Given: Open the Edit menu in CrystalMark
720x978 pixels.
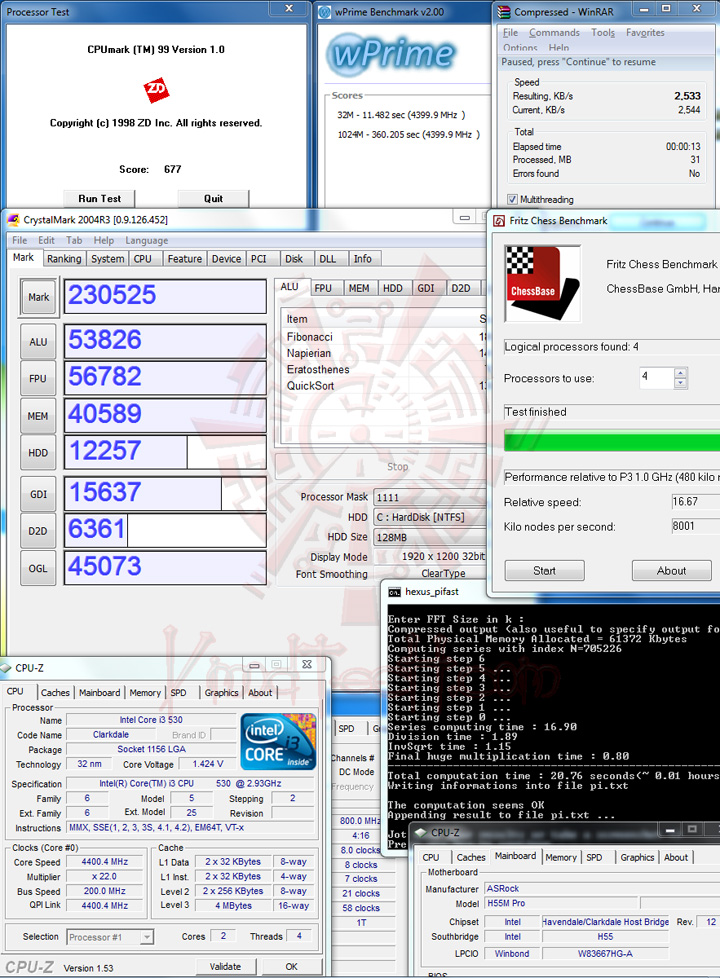Looking at the screenshot, I should 46,240.
